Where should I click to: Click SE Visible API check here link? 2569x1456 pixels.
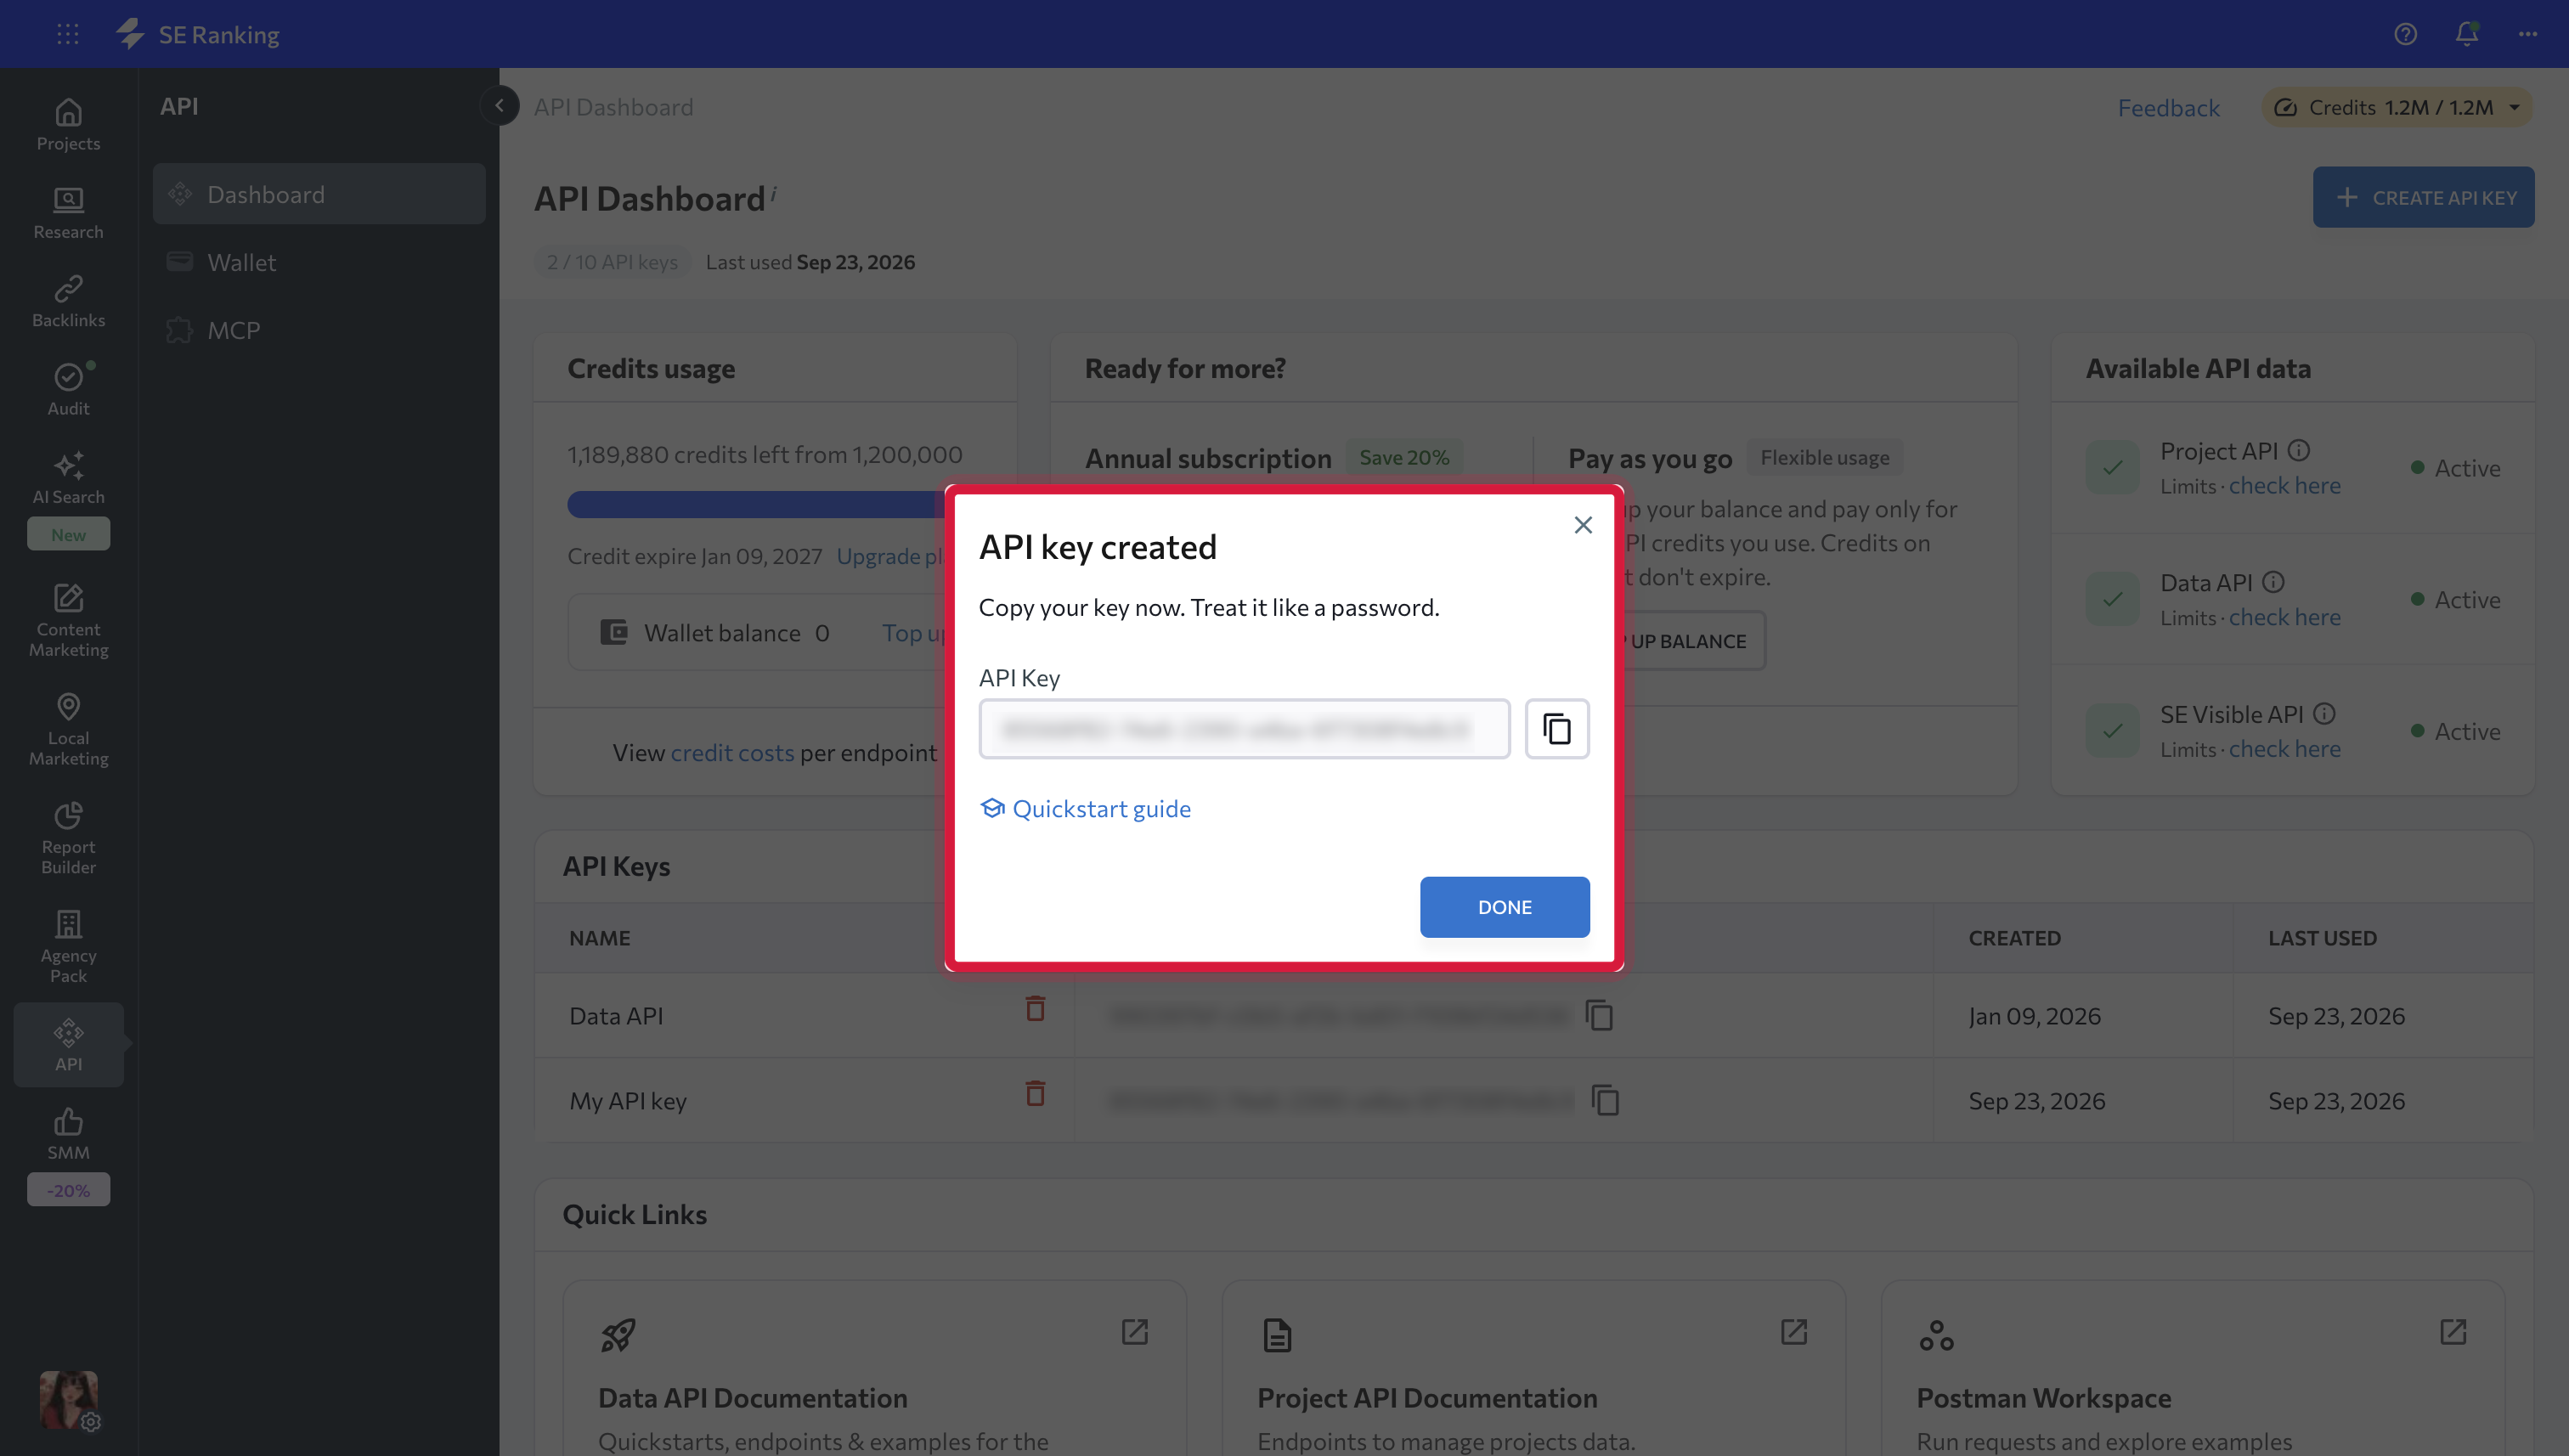pos(2284,749)
